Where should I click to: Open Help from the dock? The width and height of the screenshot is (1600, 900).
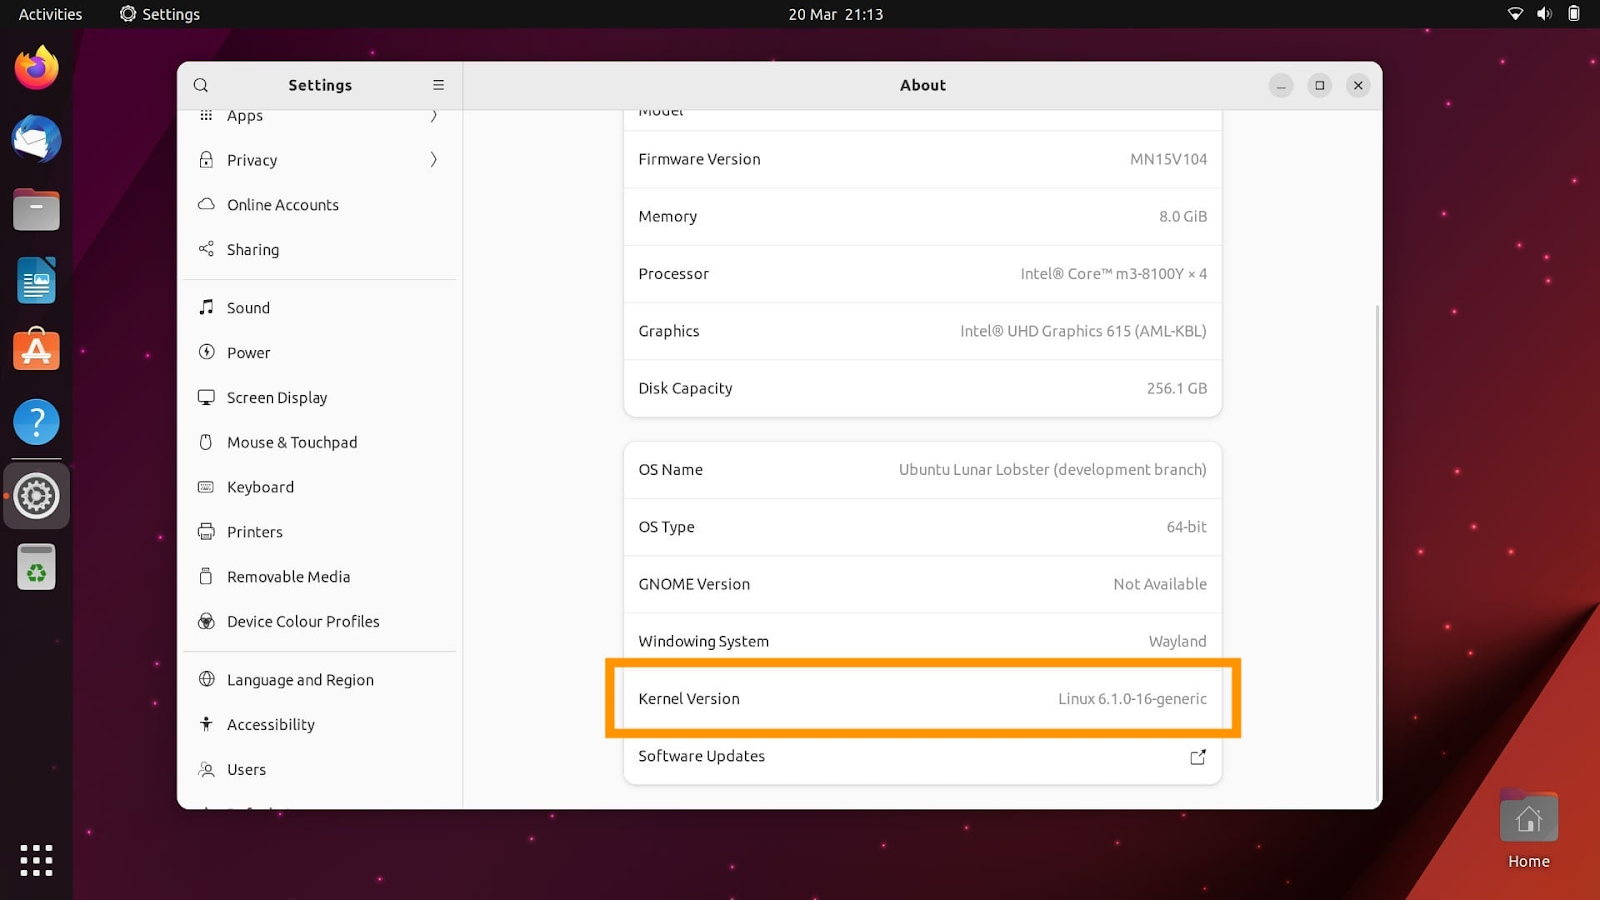click(36, 422)
